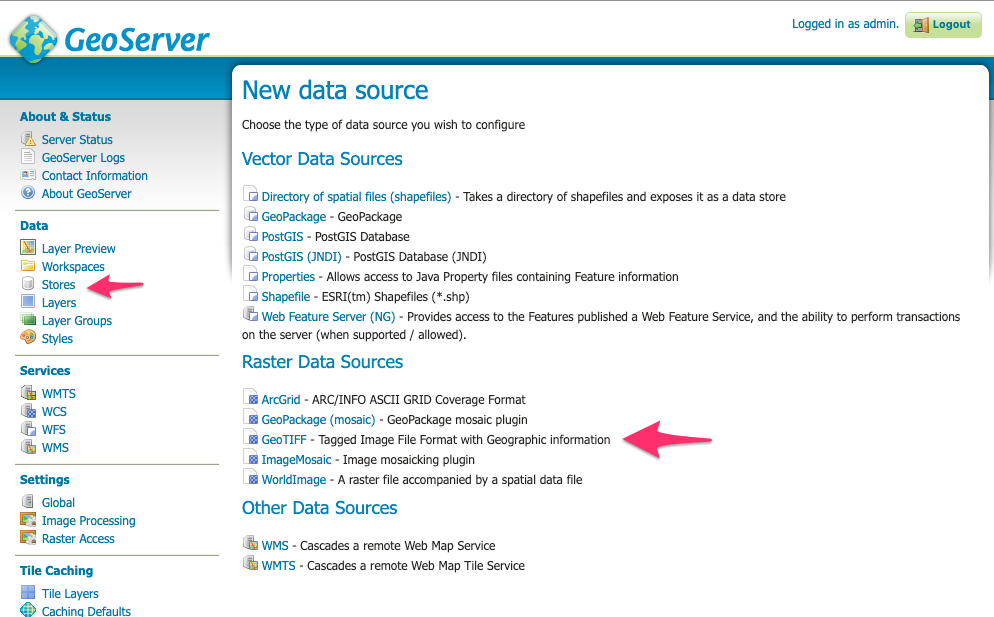994x617 pixels.
Task: Open the GeoTIFF data source link
Action: [x=284, y=439]
